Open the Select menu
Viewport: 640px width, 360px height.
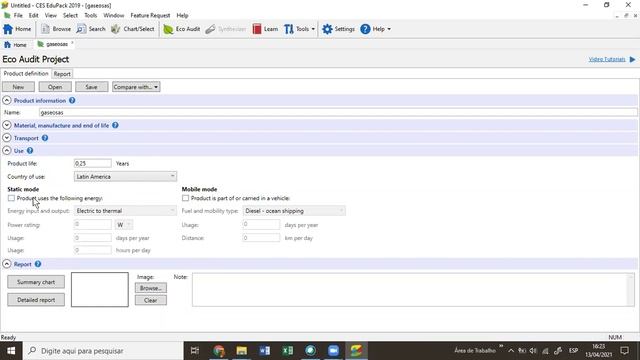pyautogui.click(x=70, y=15)
